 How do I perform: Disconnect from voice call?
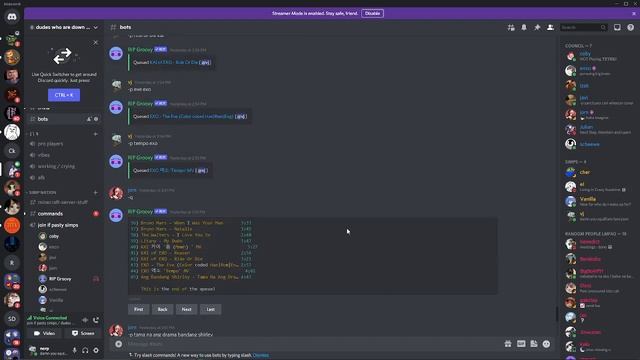coord(96,320)
